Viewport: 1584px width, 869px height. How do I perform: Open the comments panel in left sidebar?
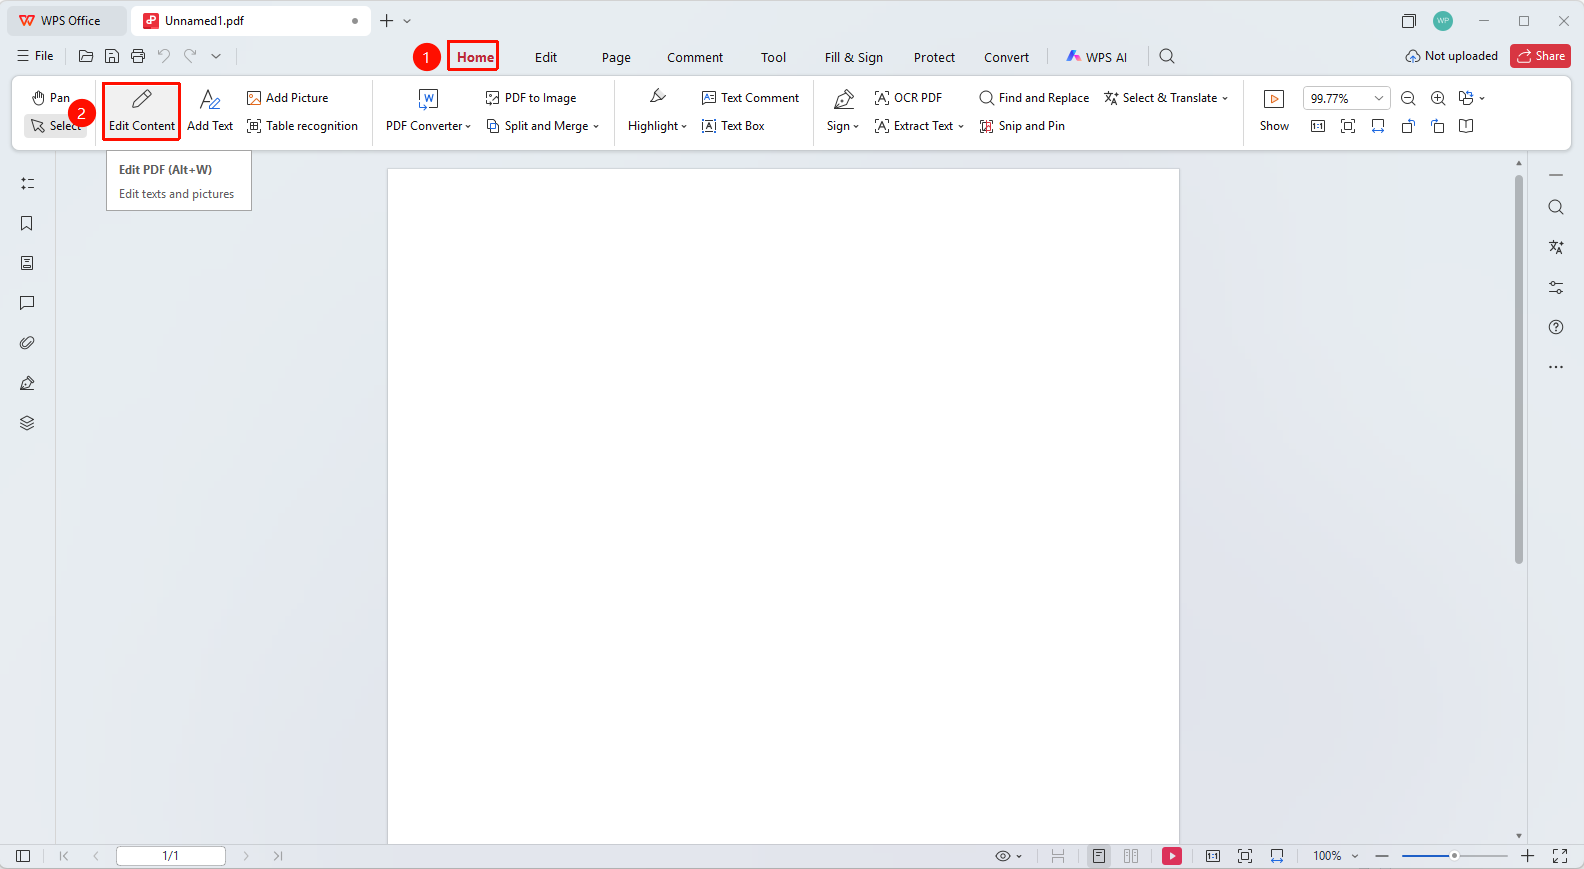(x=27, y=303)
